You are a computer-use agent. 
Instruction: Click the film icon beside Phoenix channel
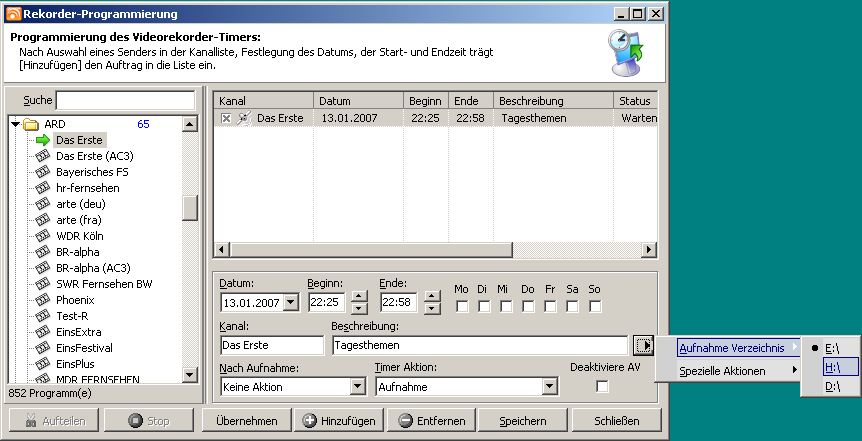(x=42, y=300)
